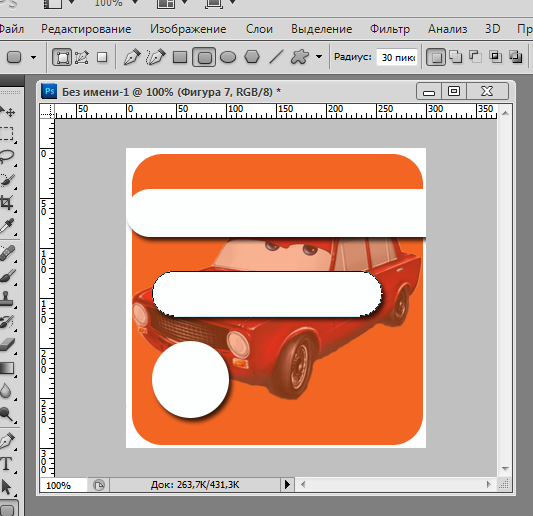Choose Freeform Pen in options bar
Viewport: 533px width, 516px height.
coord(156,57)
